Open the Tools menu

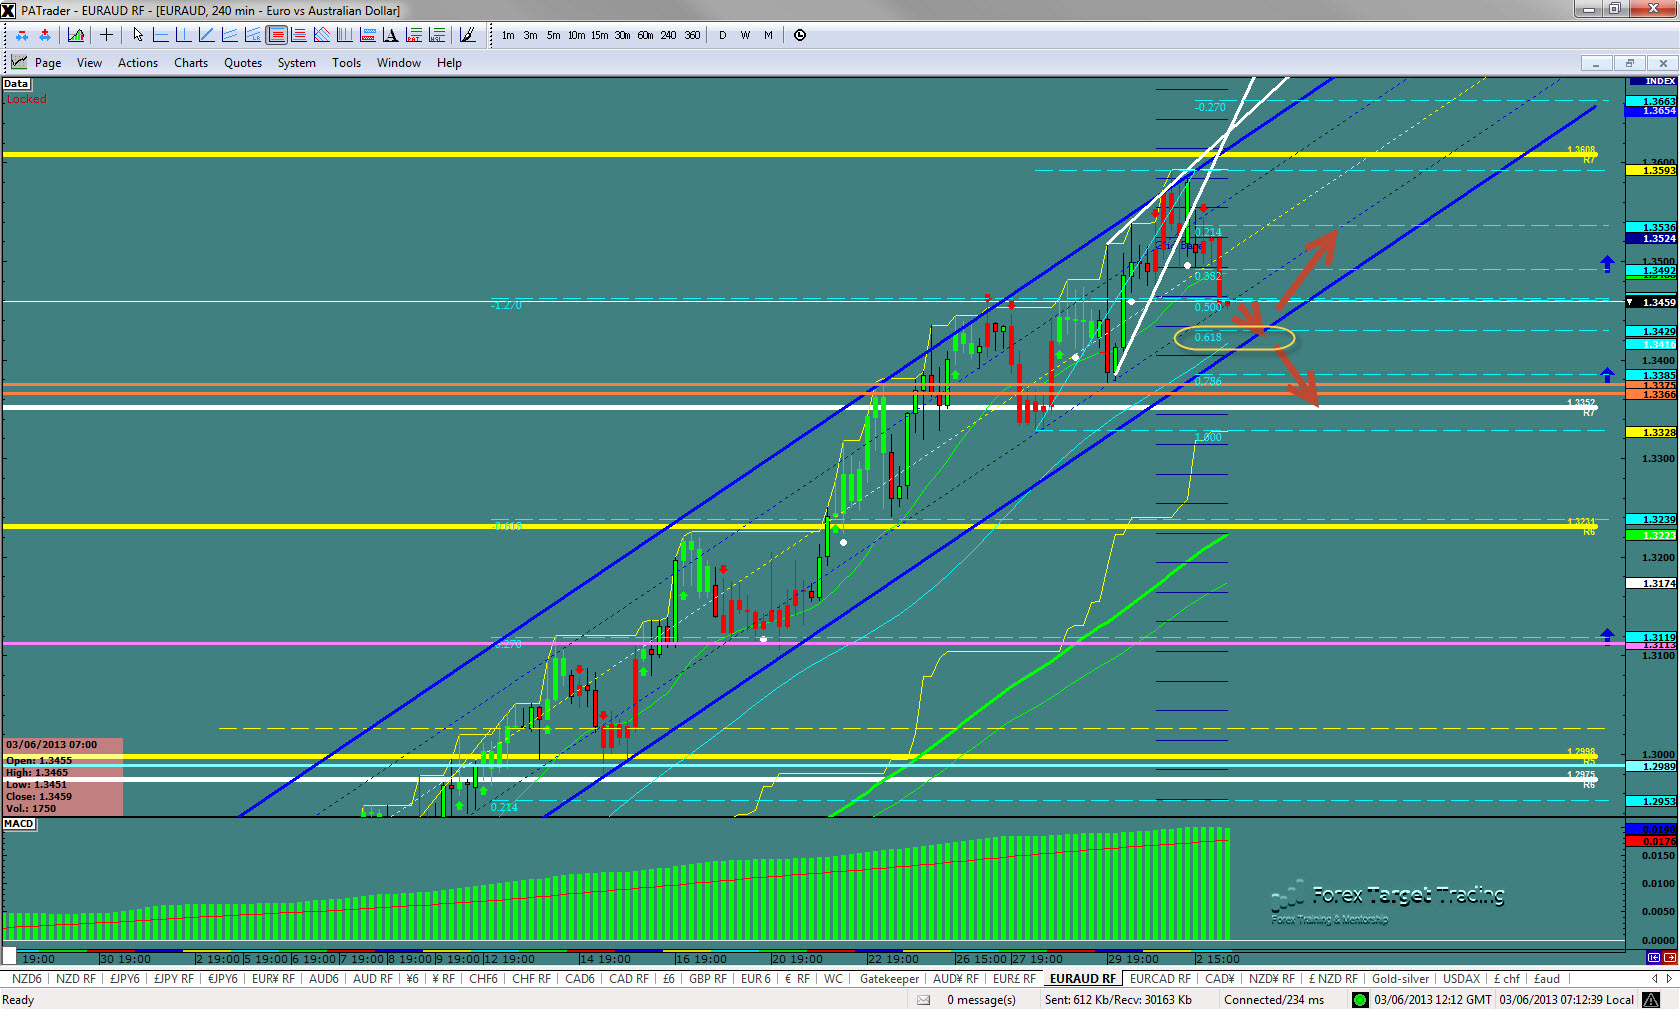point(347,63)
